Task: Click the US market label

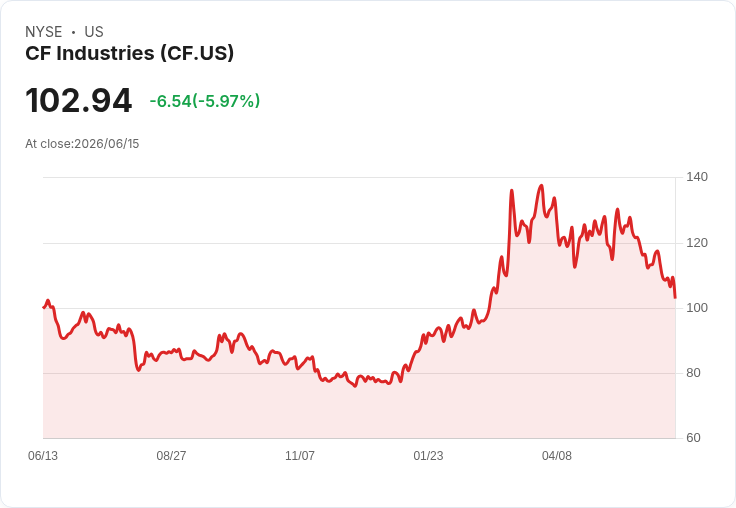Action: coord(94,32)
